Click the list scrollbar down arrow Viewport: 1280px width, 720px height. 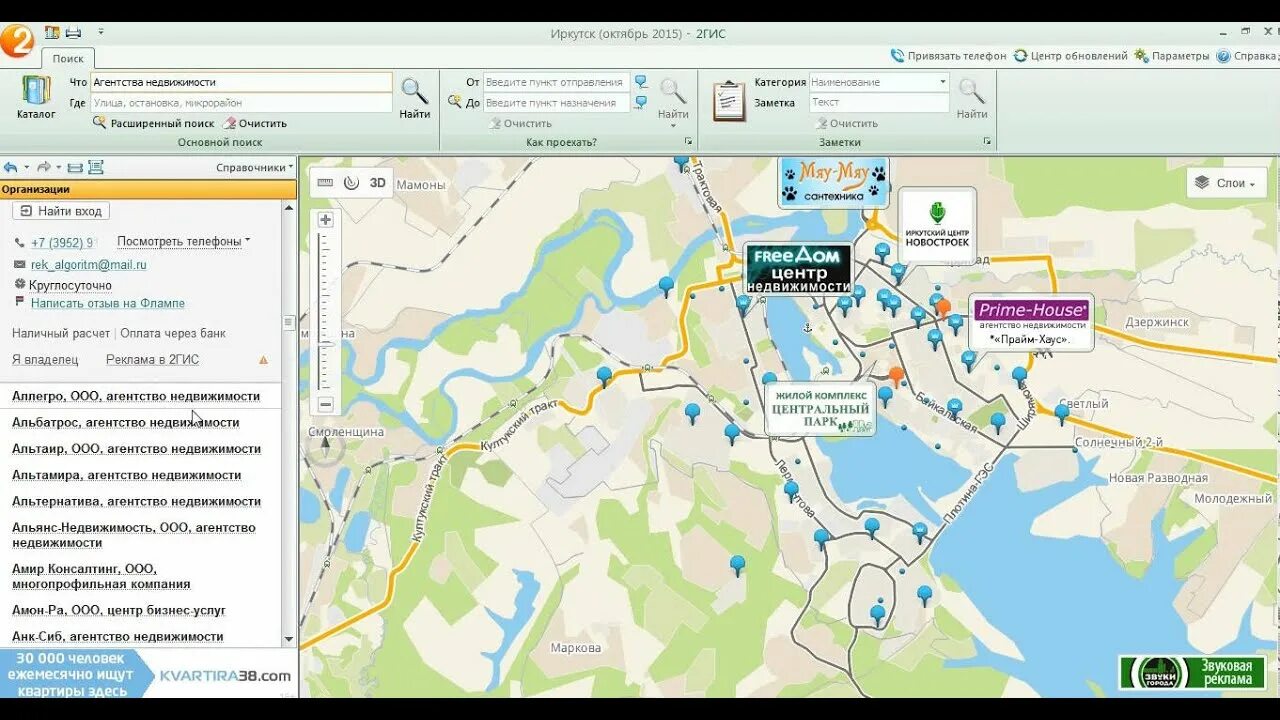tap(289, 639)
